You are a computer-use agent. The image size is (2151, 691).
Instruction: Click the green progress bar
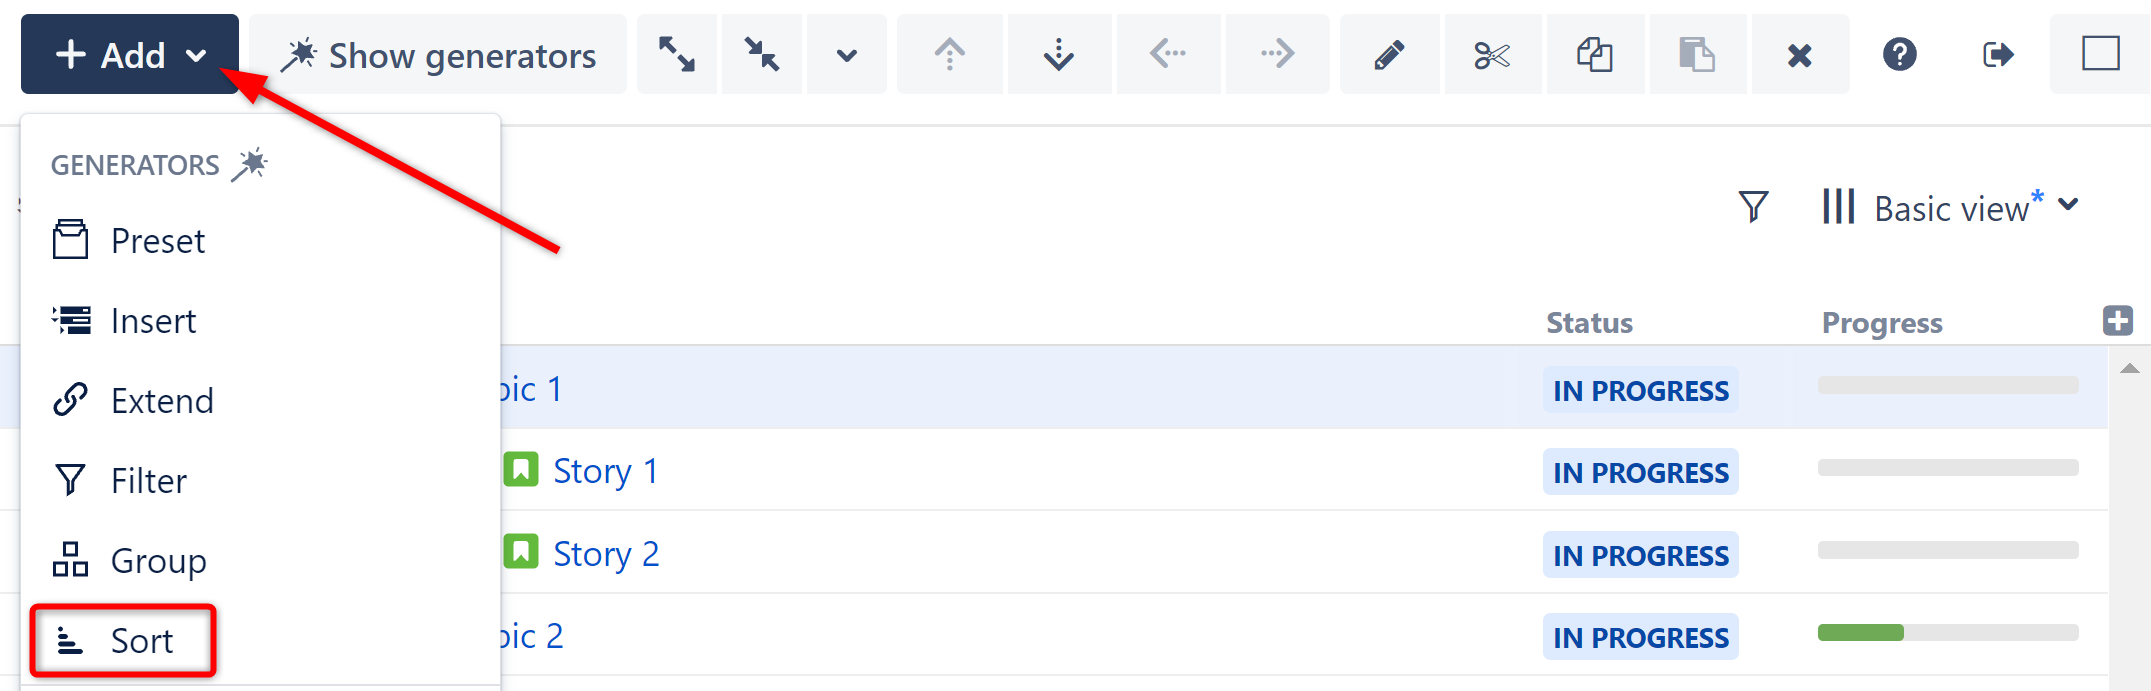tap(1860, 633)
